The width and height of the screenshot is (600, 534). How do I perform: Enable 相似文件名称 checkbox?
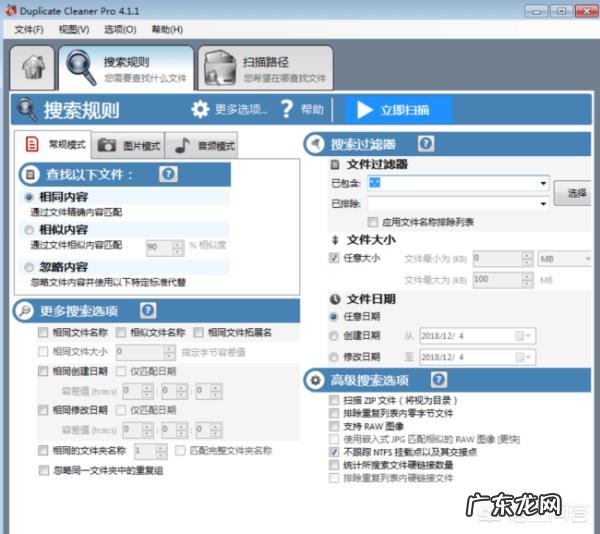(121, 332)
